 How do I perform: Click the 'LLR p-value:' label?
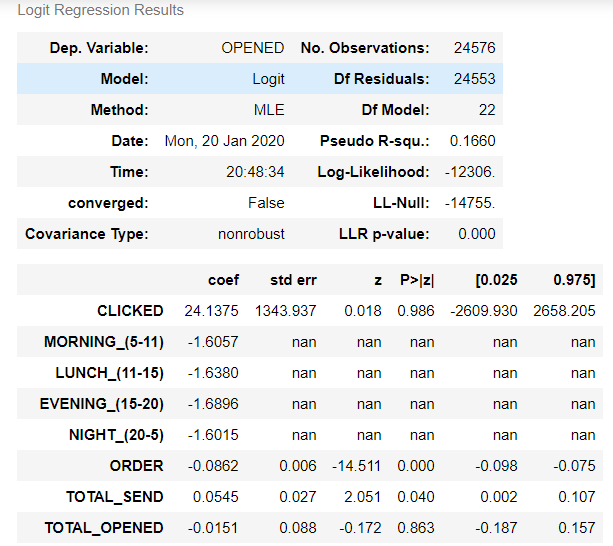tap(384, 234)
